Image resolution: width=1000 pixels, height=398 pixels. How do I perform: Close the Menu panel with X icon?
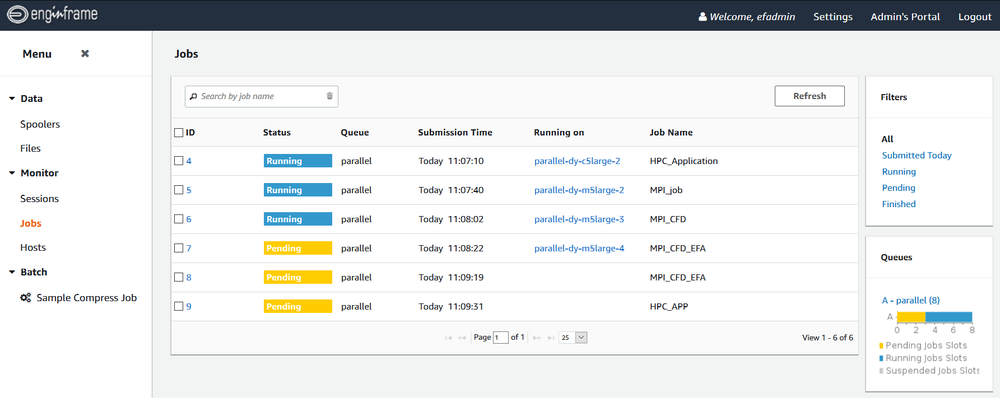[85, 54]
